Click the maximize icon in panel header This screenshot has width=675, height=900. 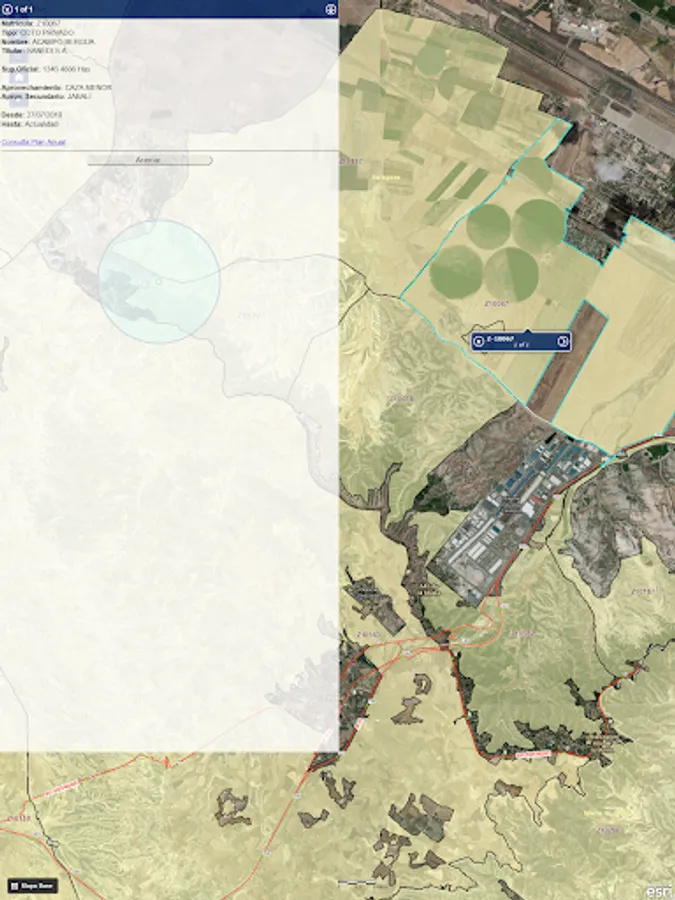coord(331,9)
